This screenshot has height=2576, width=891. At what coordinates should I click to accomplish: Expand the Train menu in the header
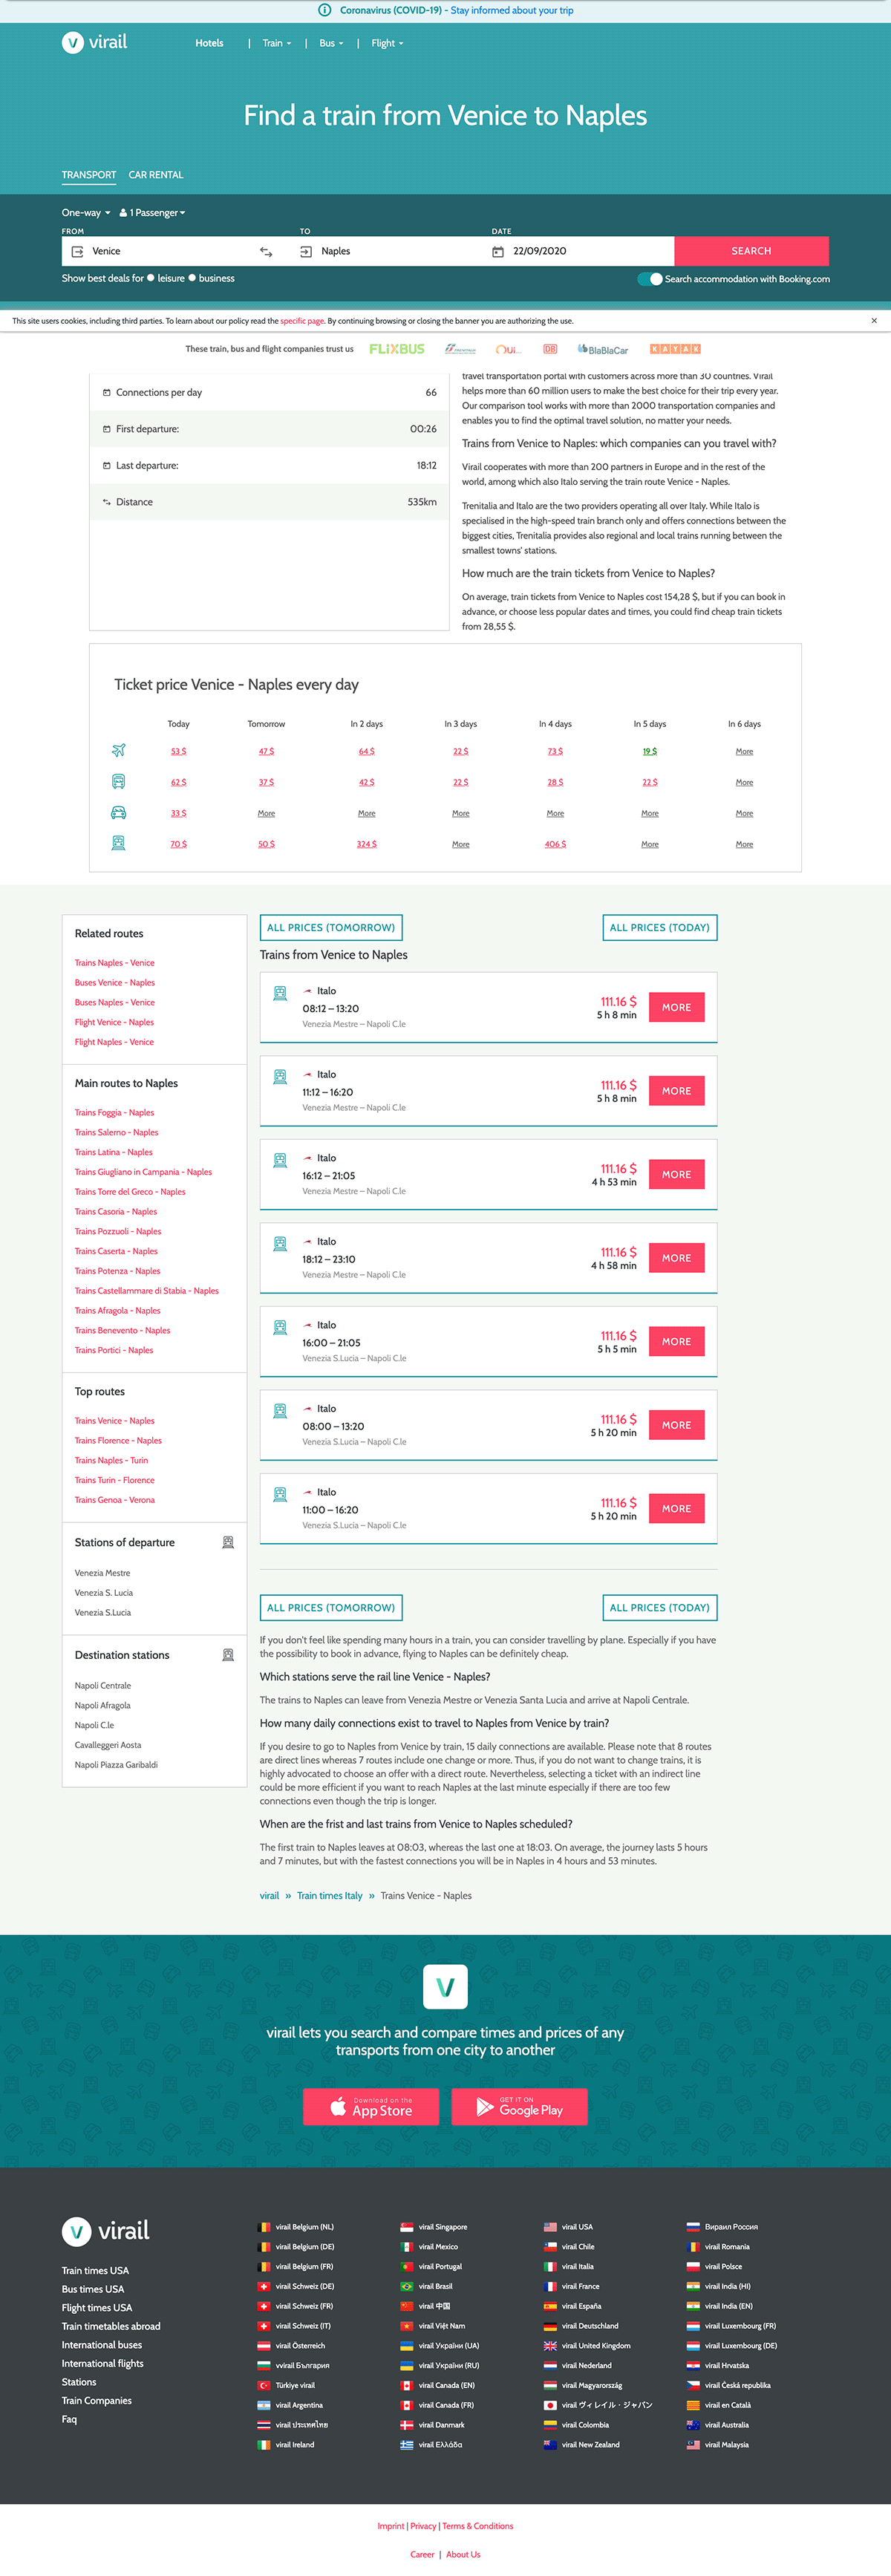(276, 44)
